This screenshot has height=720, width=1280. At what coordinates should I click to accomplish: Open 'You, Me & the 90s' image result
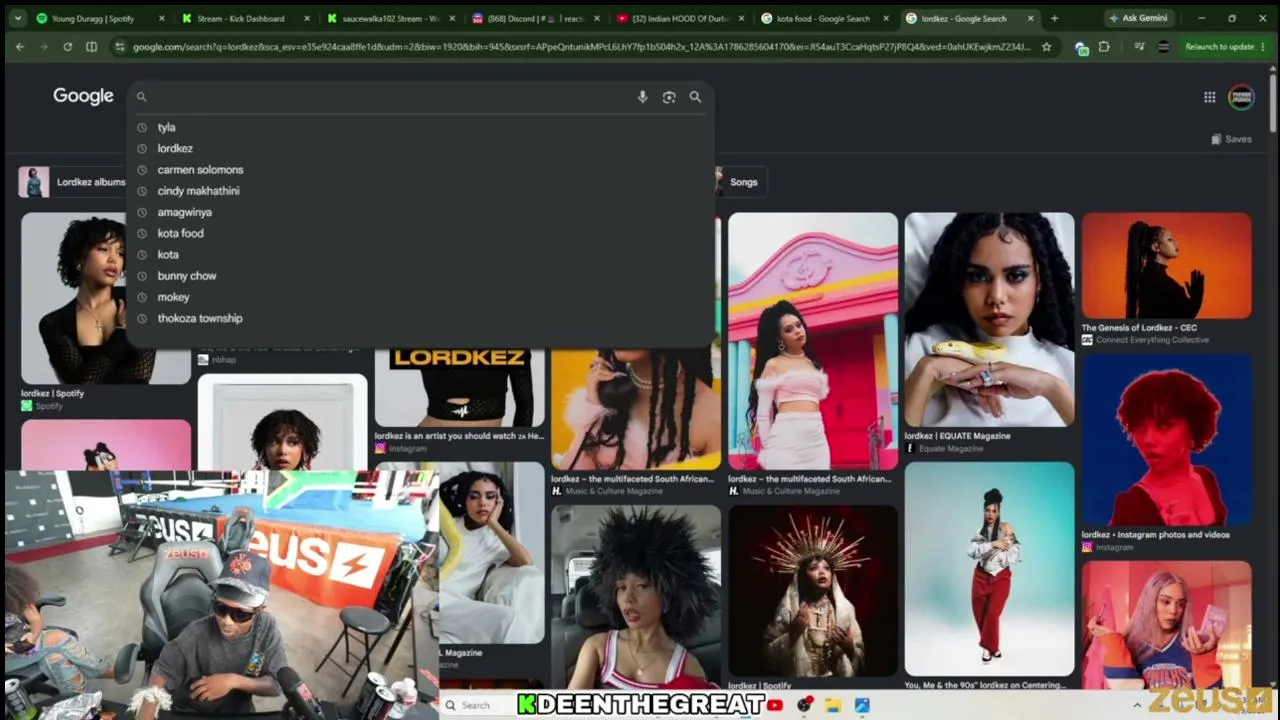(x=989, y=569)
